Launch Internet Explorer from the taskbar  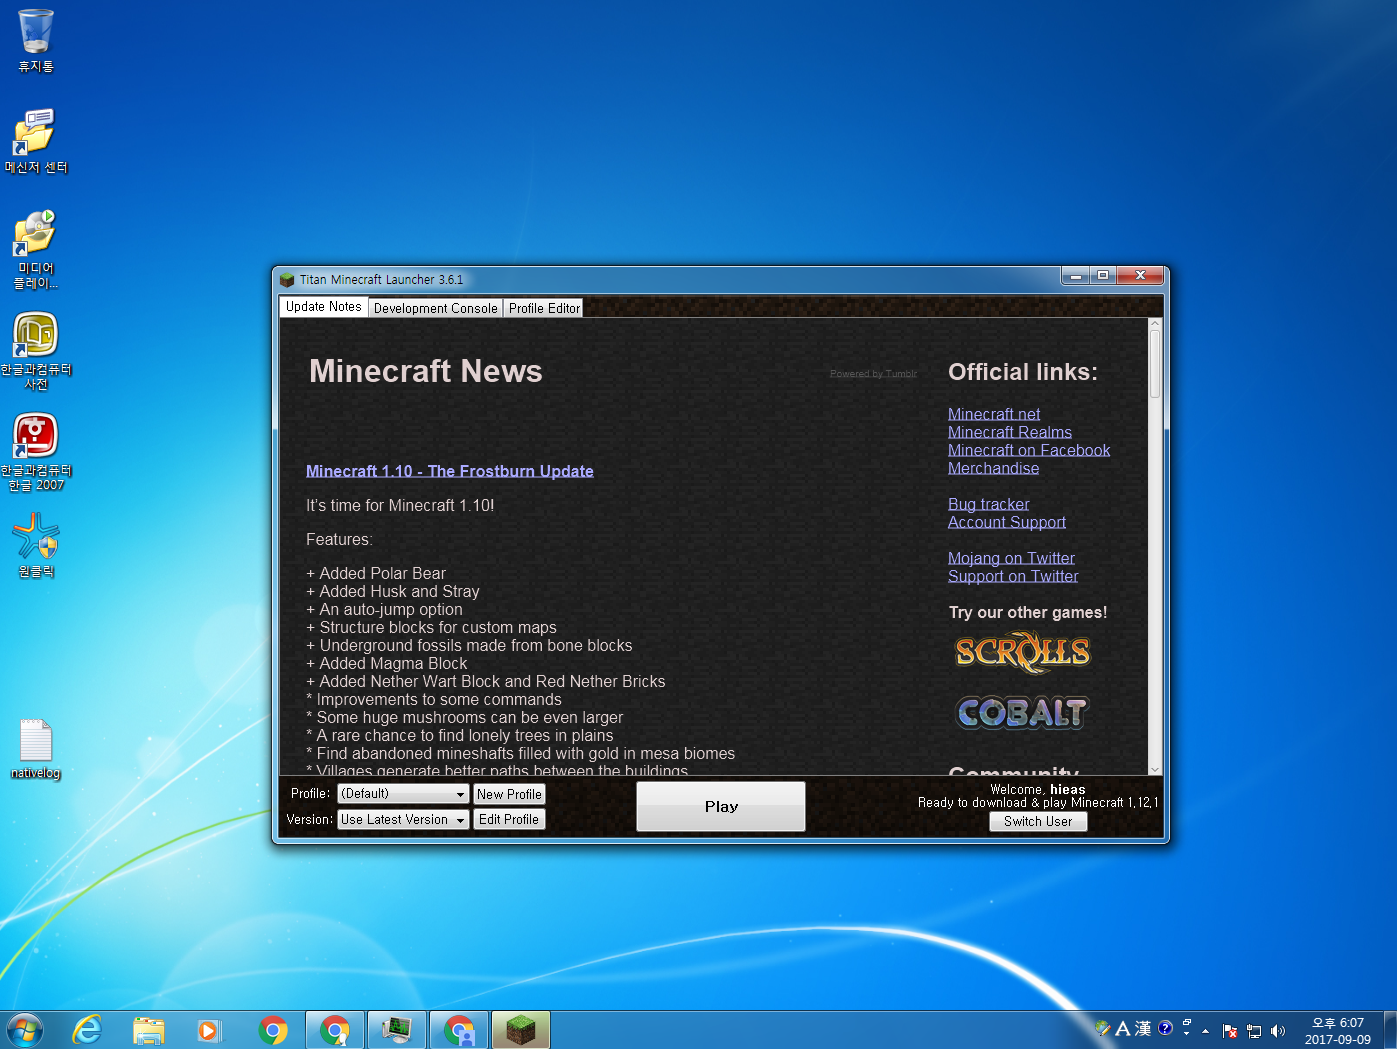87,1030
